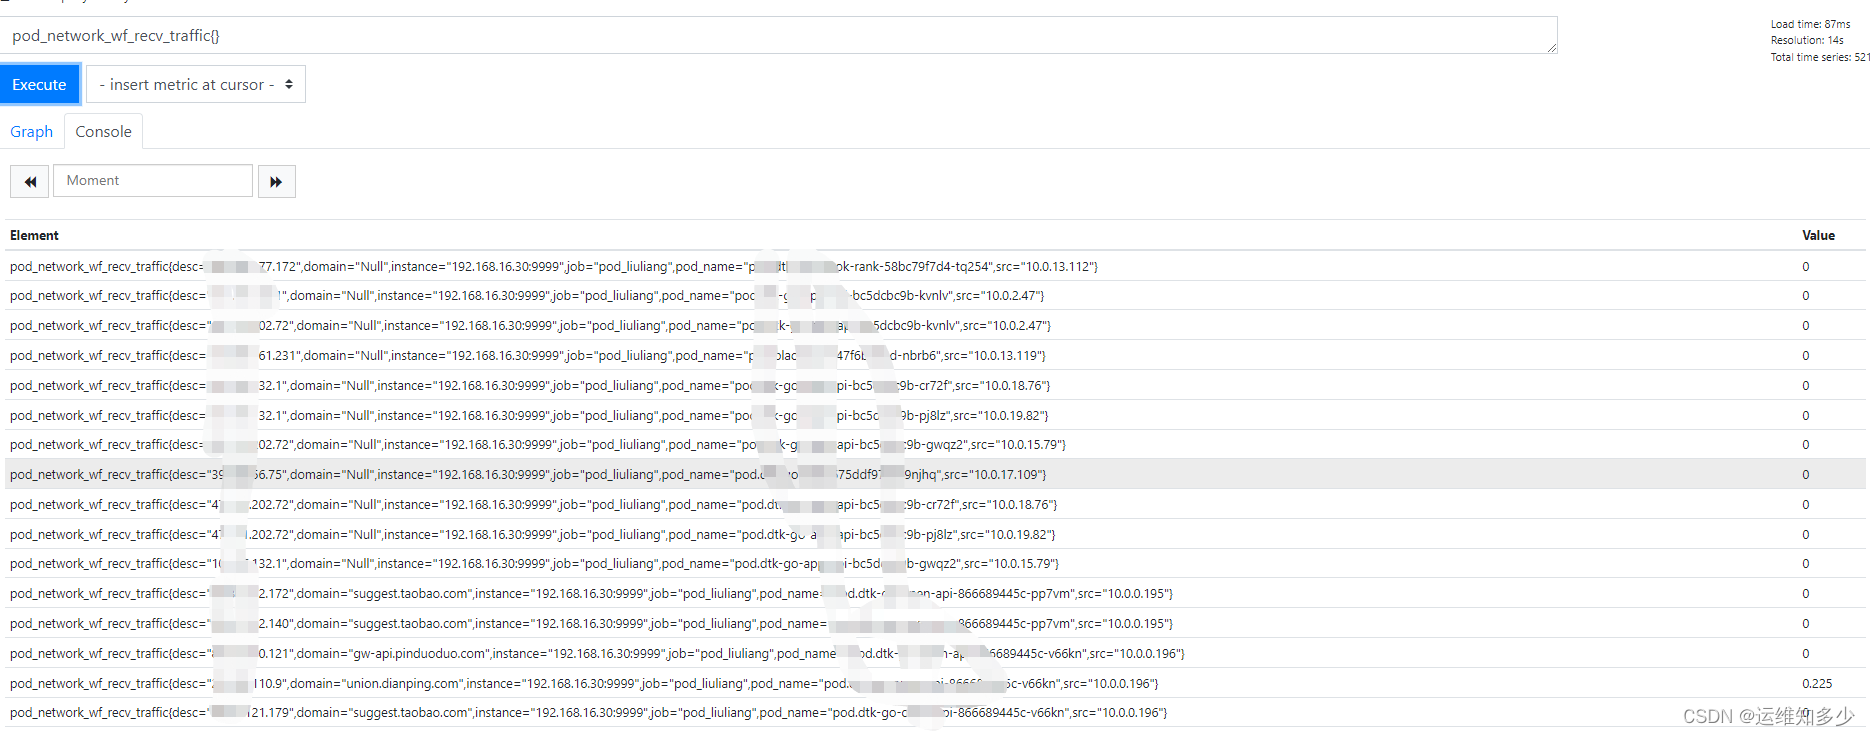Select the union.dianping.com domain row
Image resolution: width=1870 pixels, height=736 pixels.
(935, 683)
